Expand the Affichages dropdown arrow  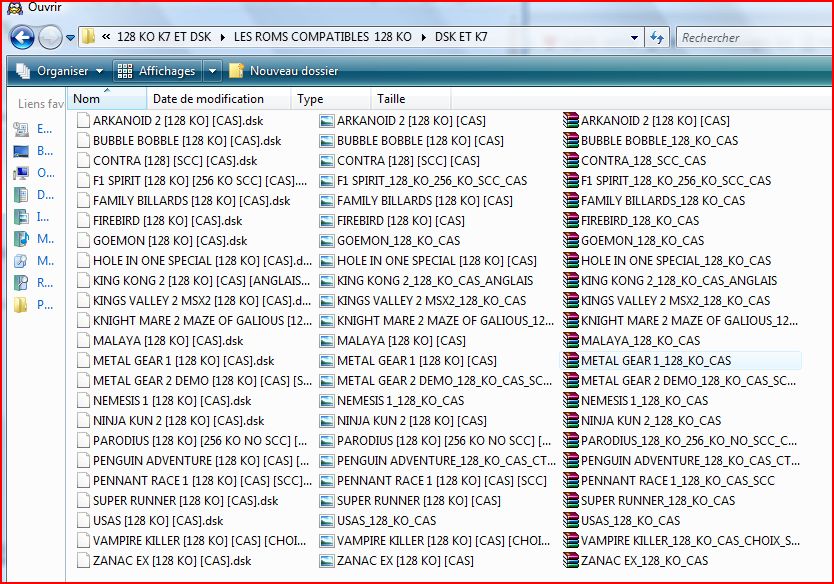(212, 71)
